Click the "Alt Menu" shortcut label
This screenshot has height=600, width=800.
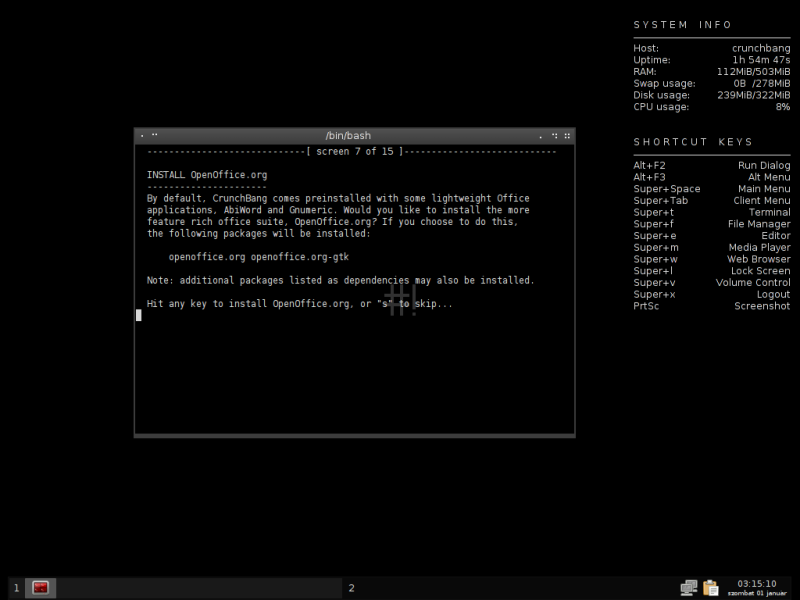coord(769,177)
